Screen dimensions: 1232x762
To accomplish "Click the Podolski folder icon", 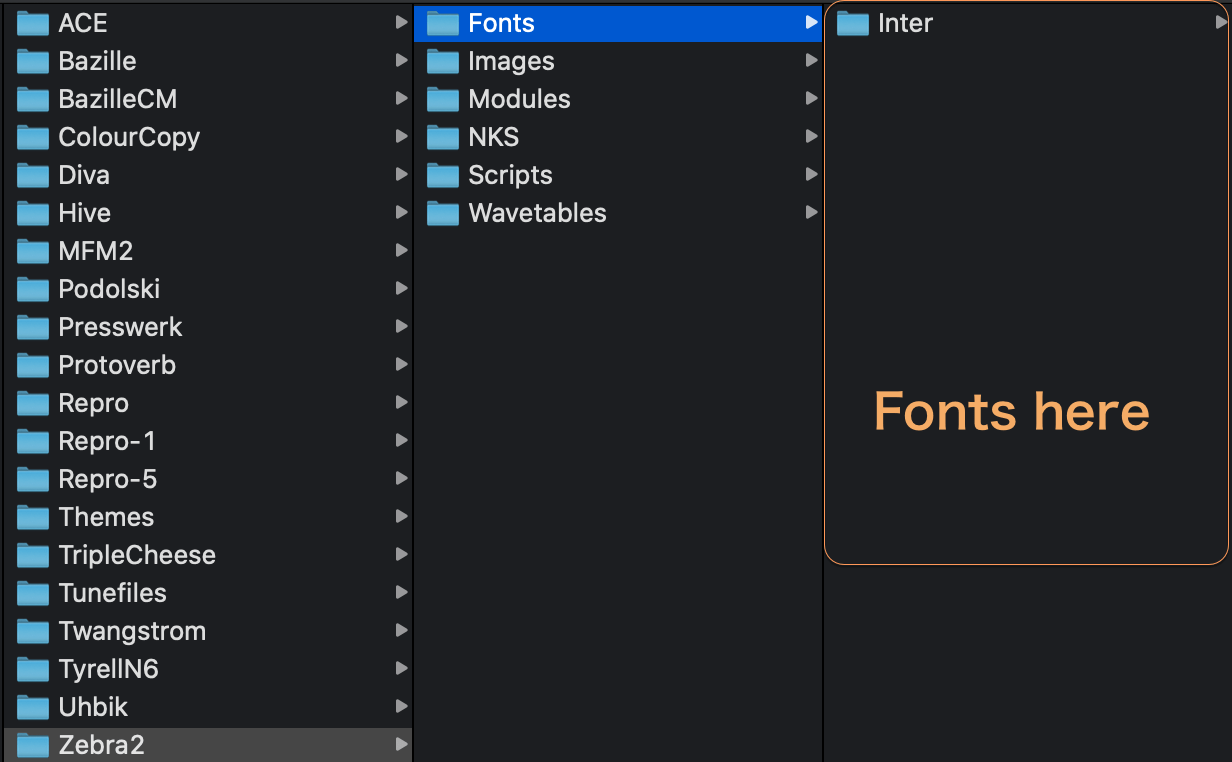I will pos(33,289).
